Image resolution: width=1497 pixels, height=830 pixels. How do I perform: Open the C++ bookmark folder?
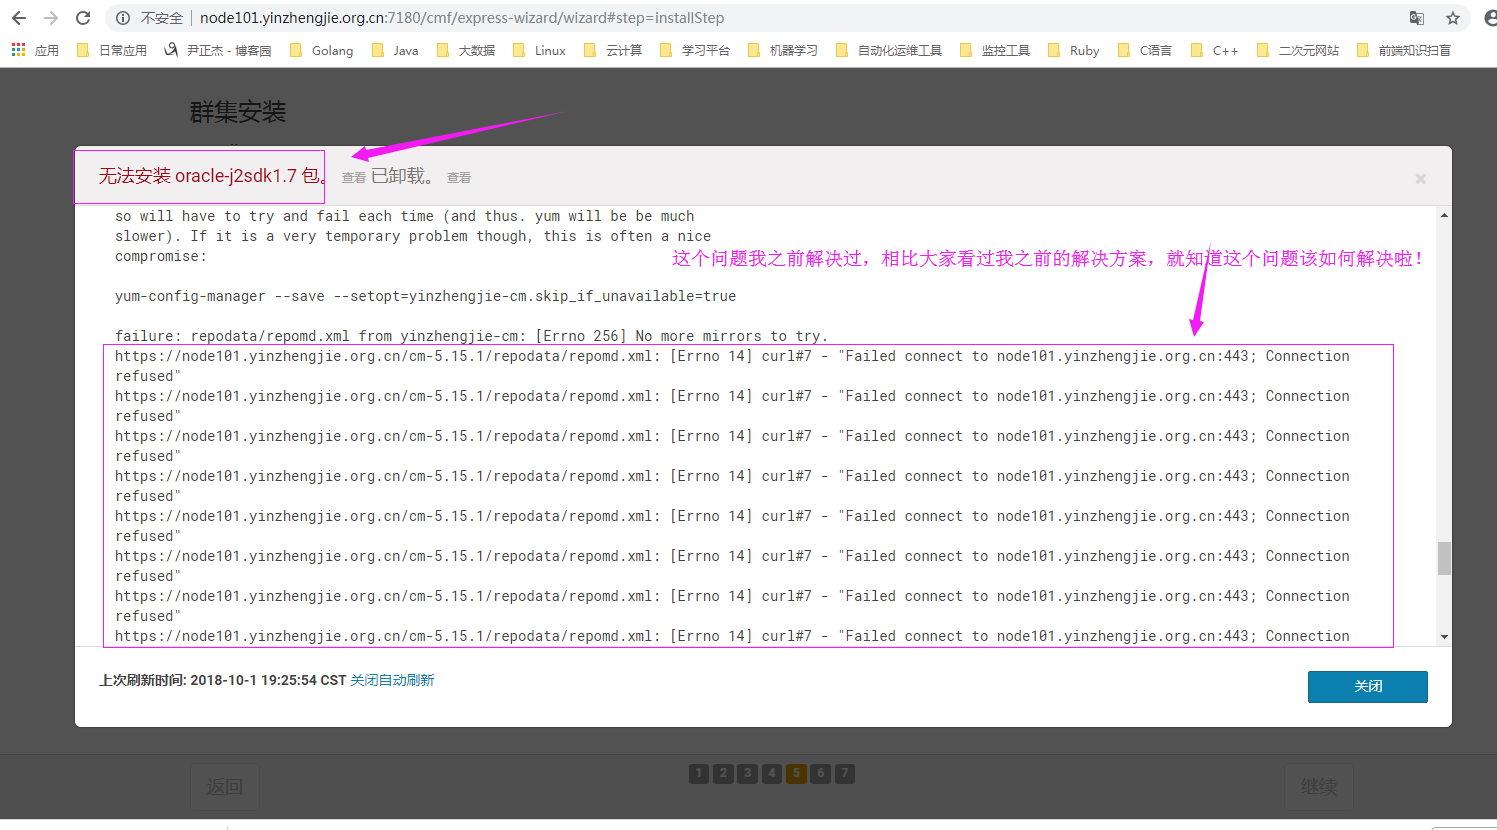coord(1215,50)
